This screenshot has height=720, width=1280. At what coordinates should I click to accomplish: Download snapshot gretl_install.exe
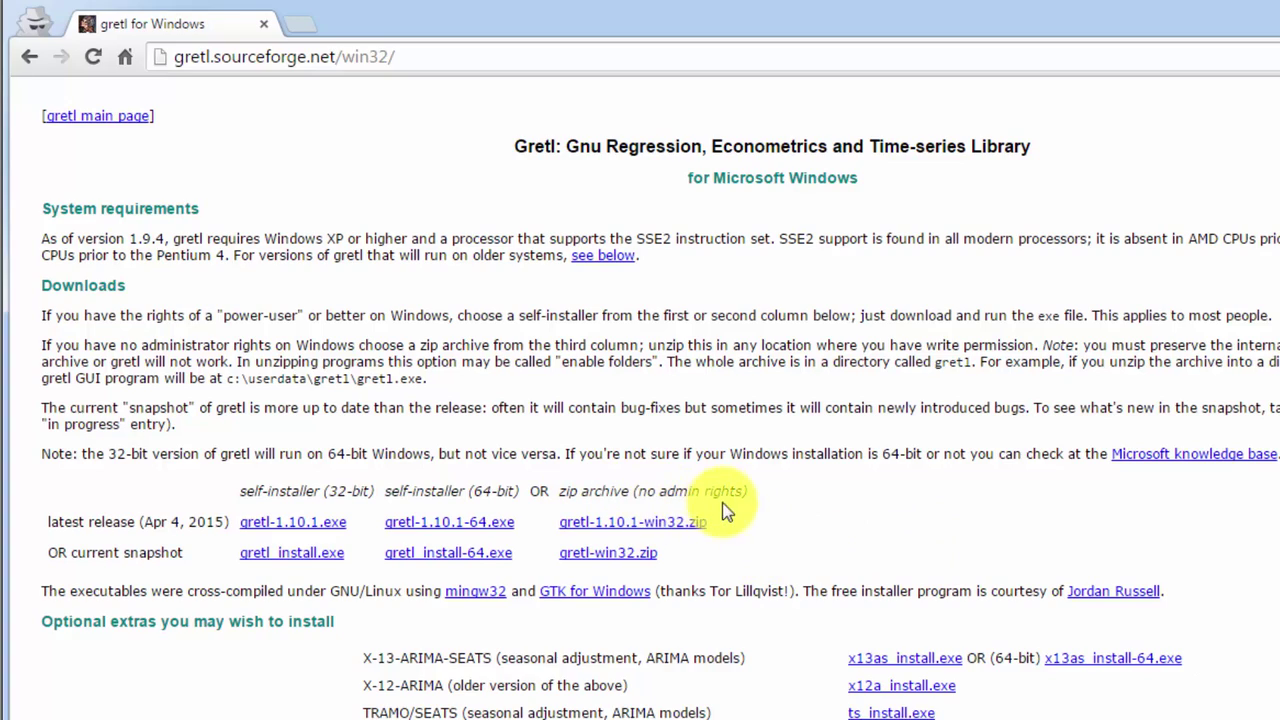coord(292,553)
